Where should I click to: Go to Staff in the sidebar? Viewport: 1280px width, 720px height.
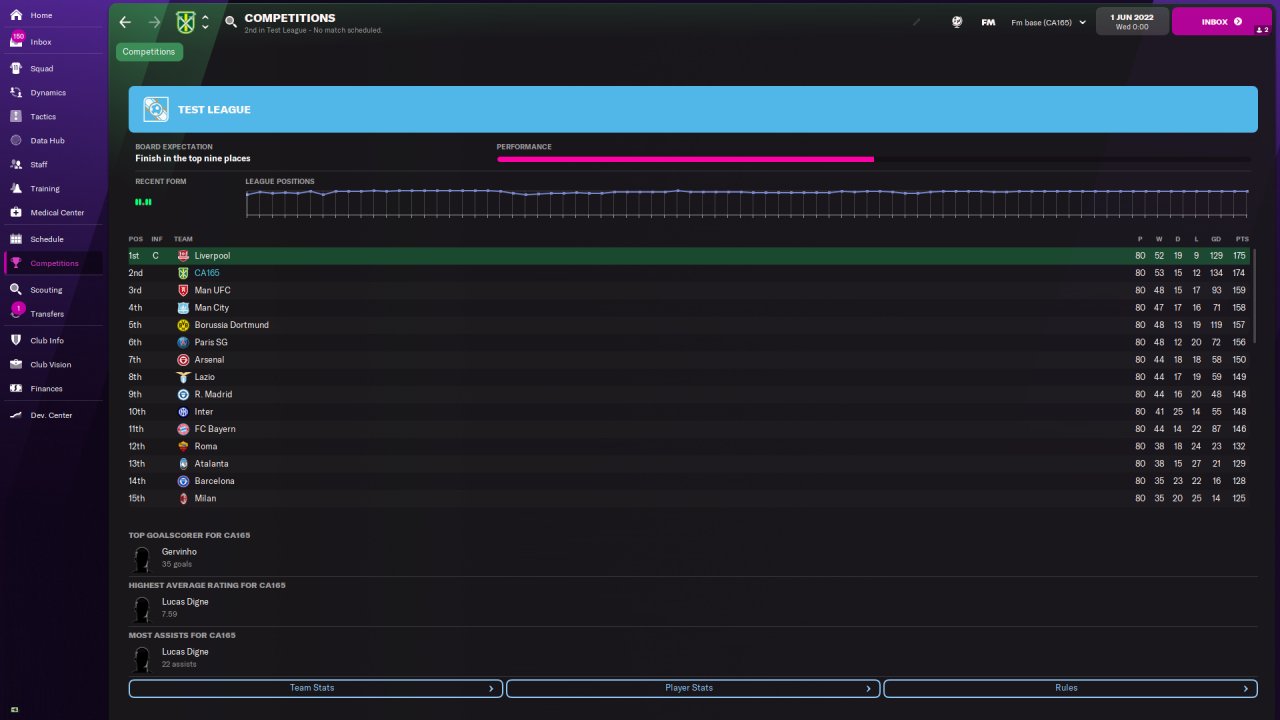(39, 165)
